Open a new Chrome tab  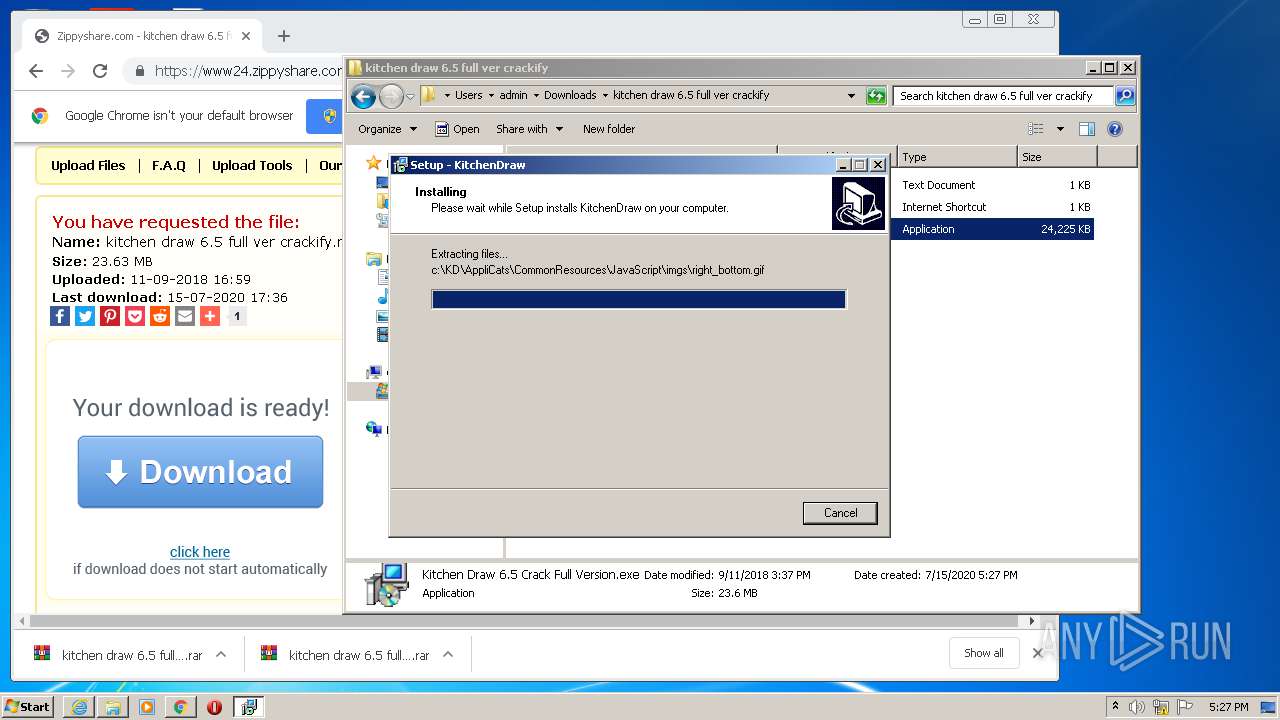click(284, 36)
